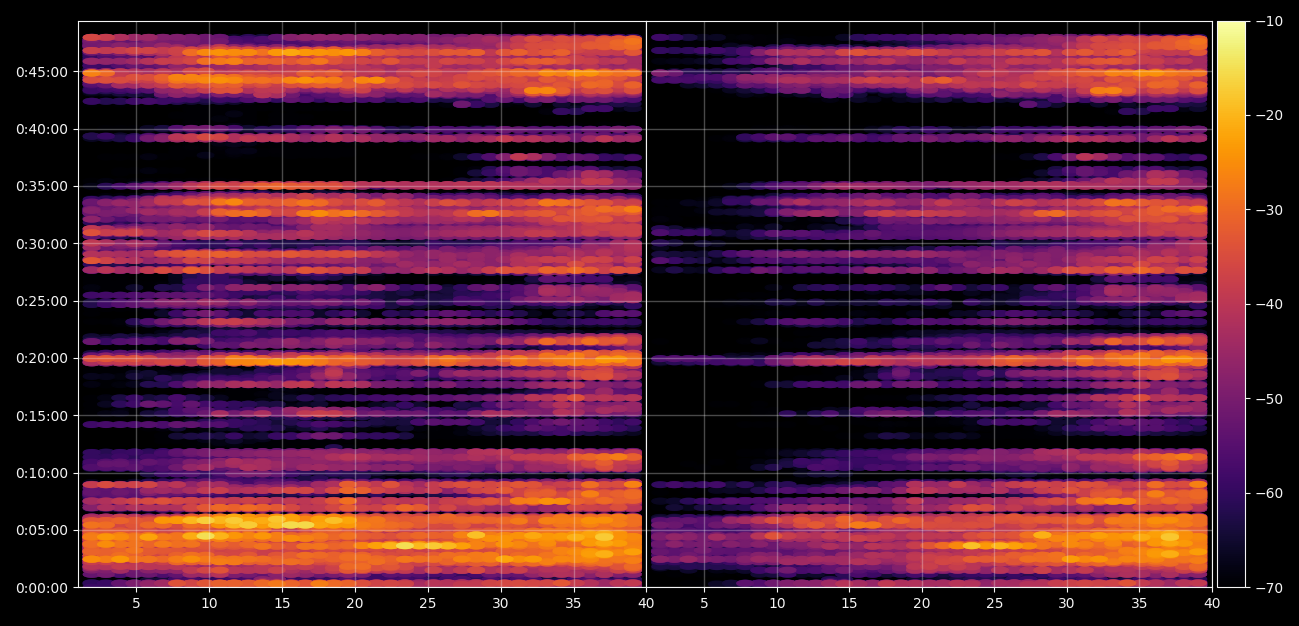Select the −40 colorbar tick label

[x=1268, y=304]
